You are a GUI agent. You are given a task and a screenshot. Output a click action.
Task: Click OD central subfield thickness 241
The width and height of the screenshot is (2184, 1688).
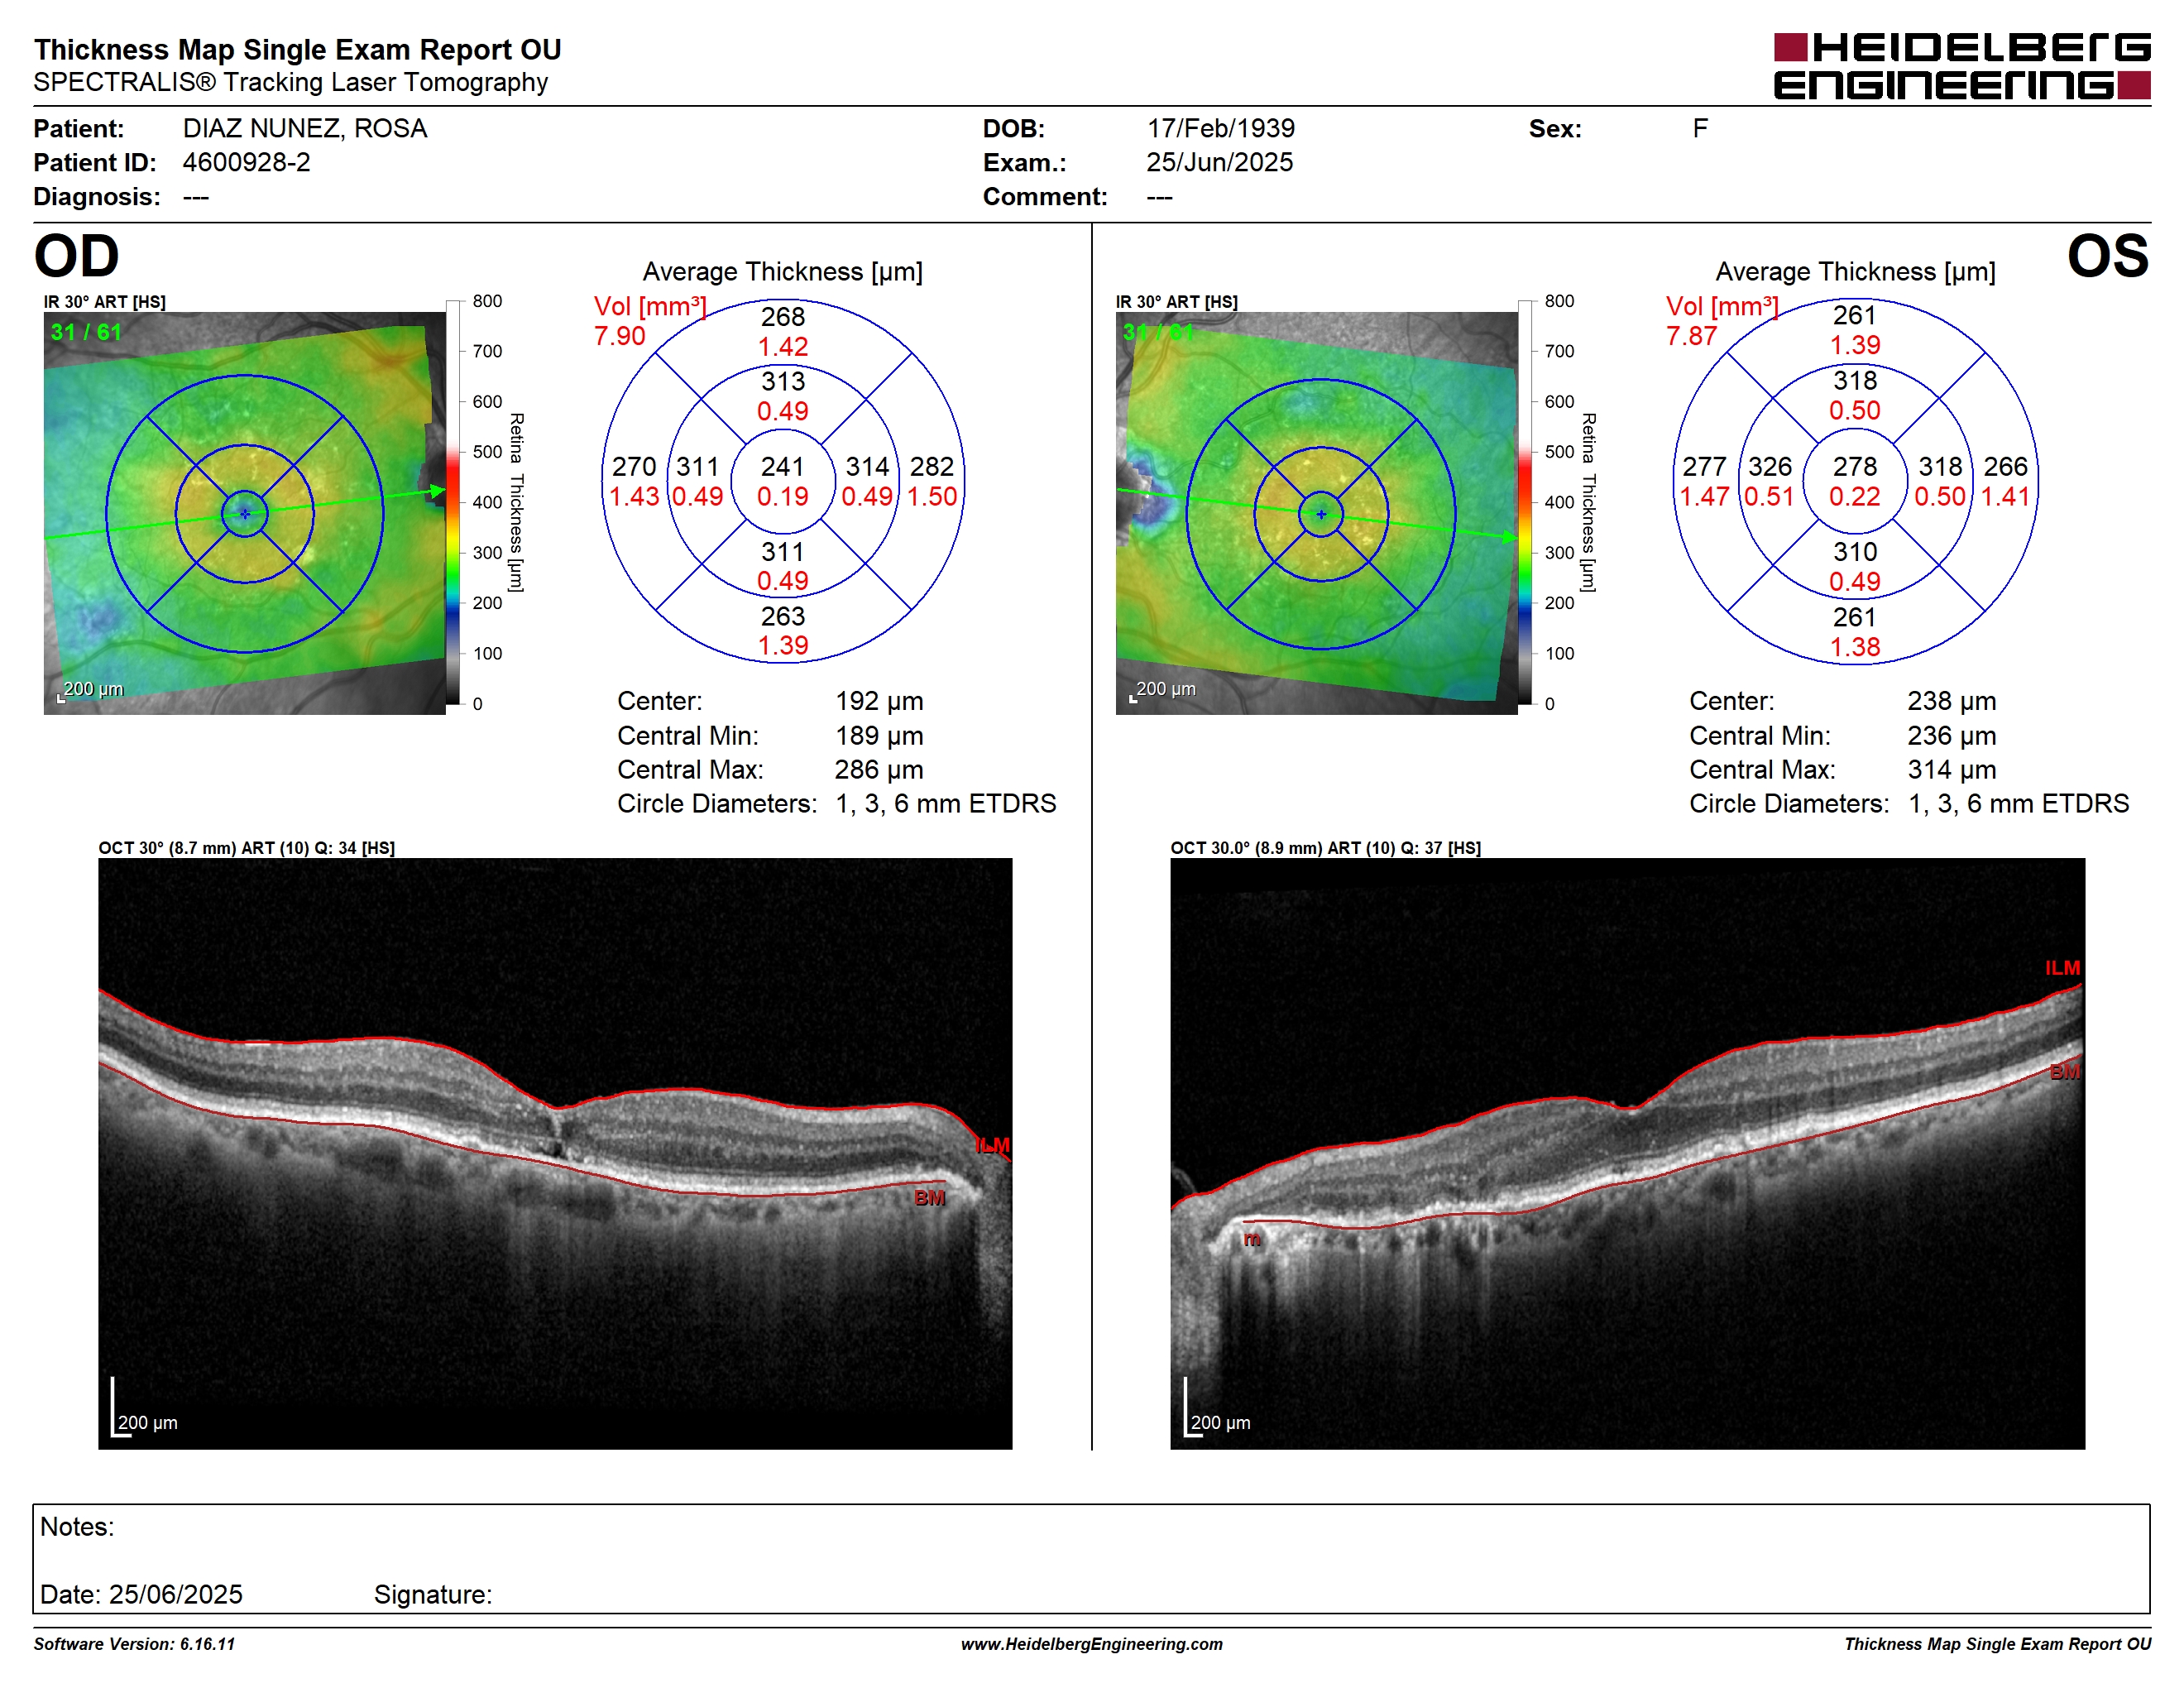(x=782, y=467)
